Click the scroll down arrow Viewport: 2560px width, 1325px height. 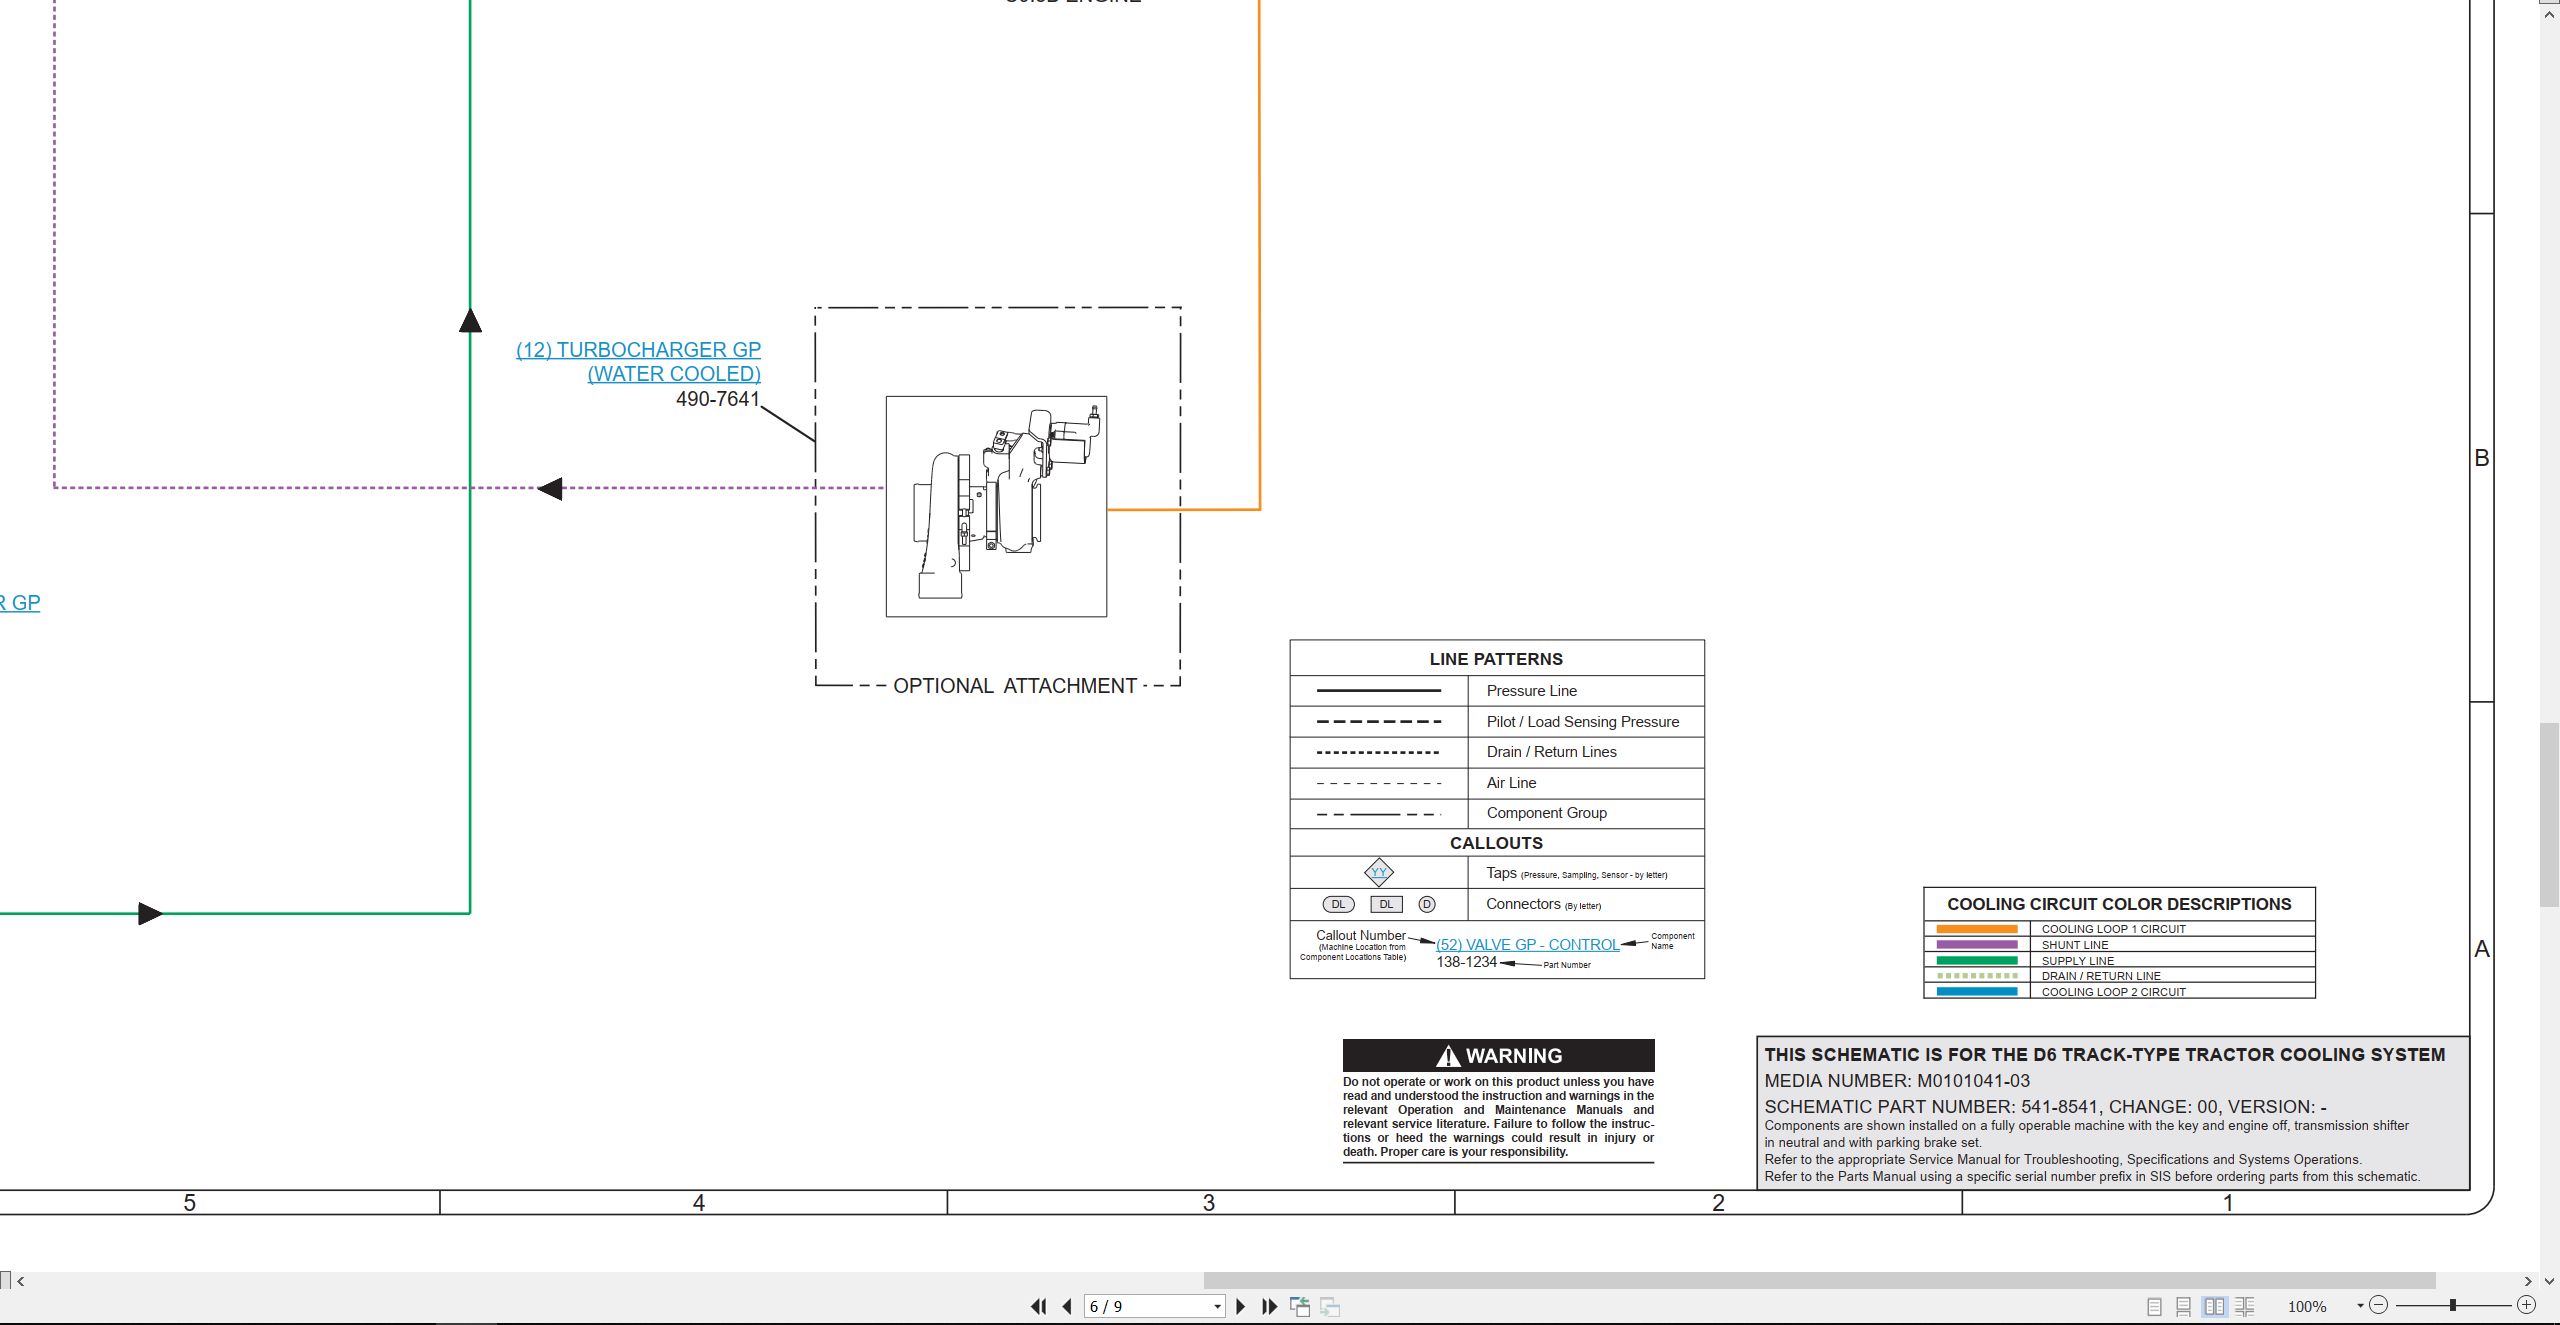(2549, 1281)
